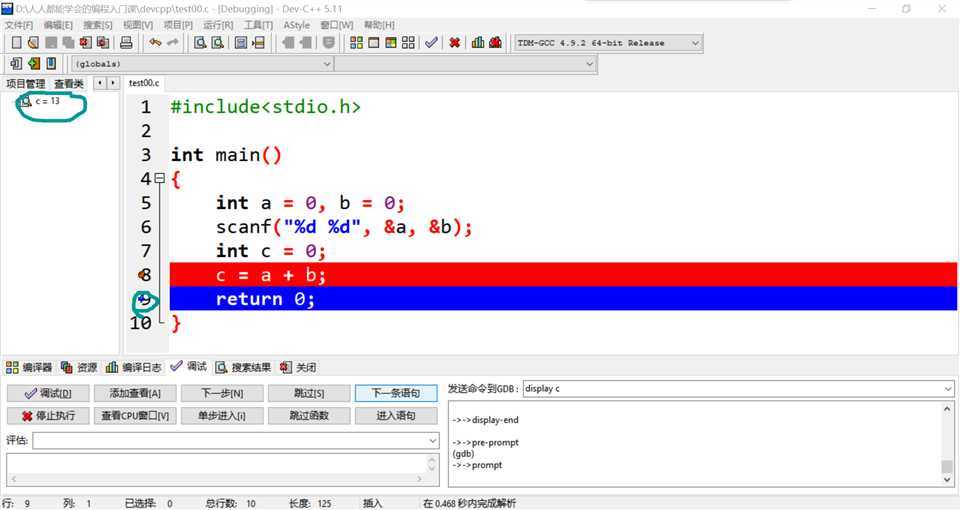Click the green arrow icon in second toolbar row

(34, 63)
